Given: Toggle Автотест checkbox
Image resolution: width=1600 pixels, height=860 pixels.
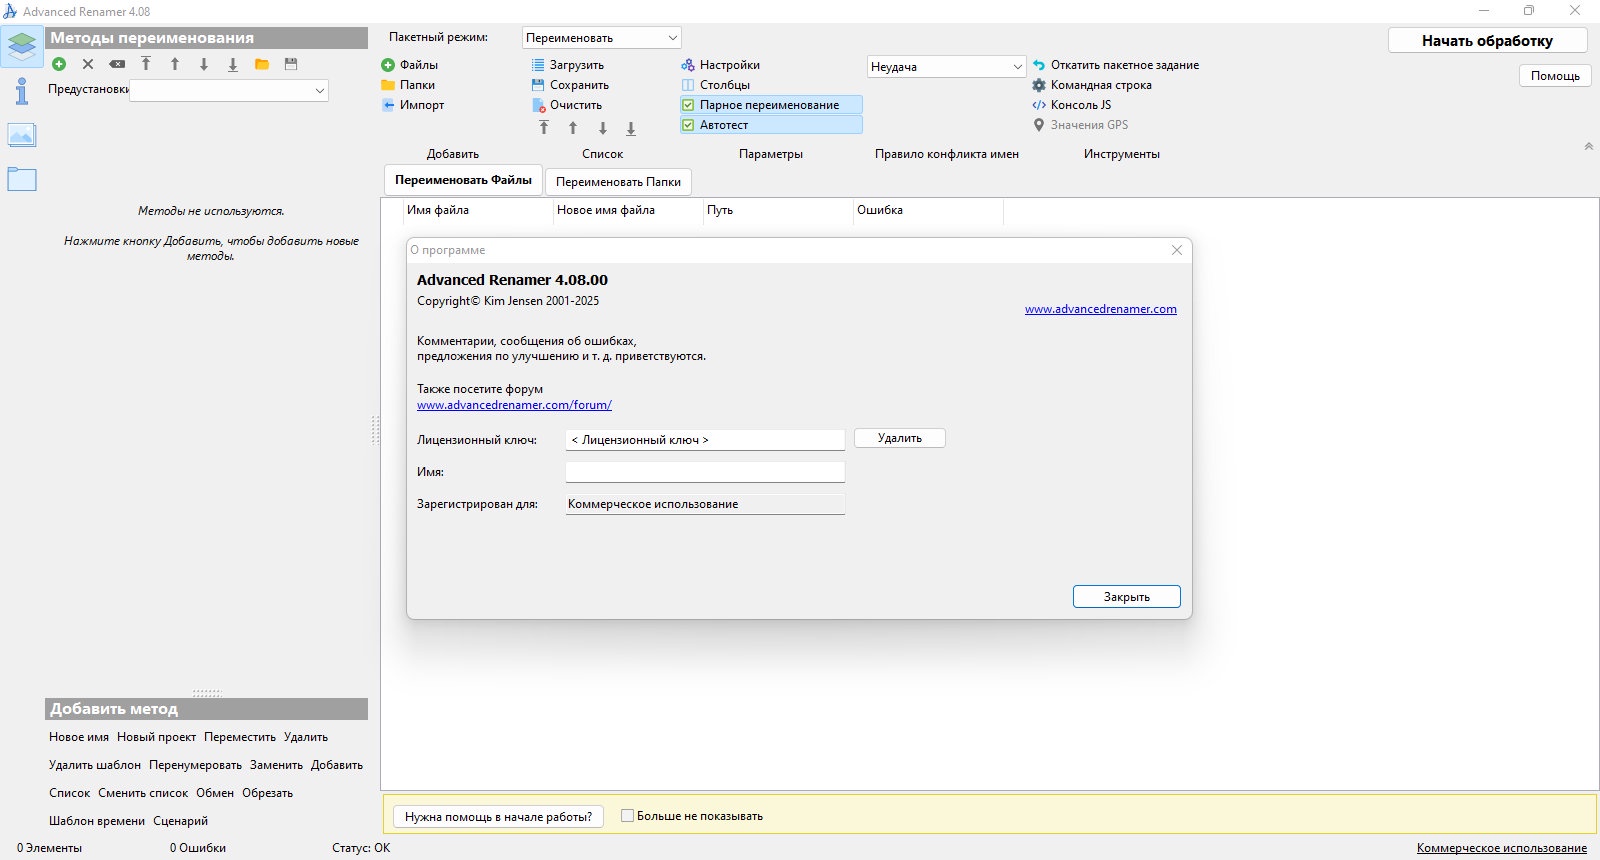Looking at the screenshot, I should tap(771, 125).
